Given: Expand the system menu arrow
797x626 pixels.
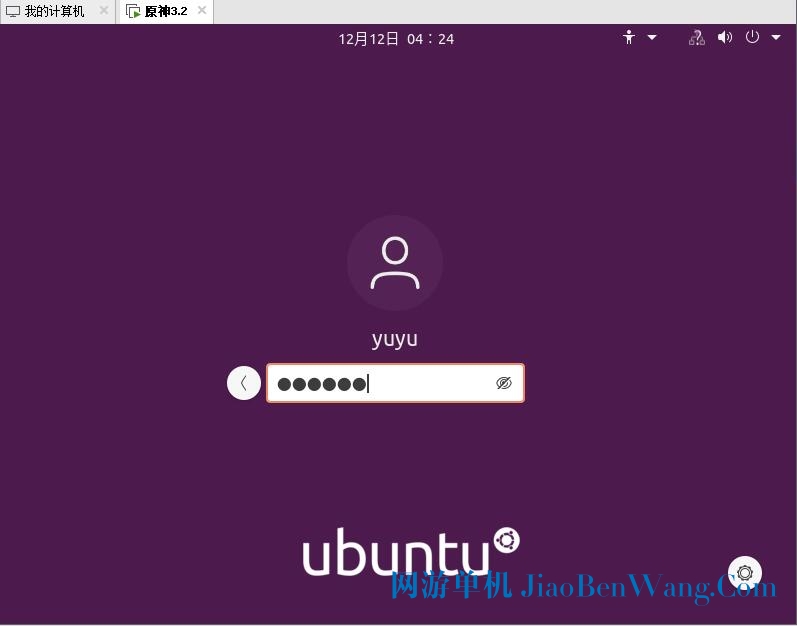Looking at the screenshot, I should click(x=776, y=38).
